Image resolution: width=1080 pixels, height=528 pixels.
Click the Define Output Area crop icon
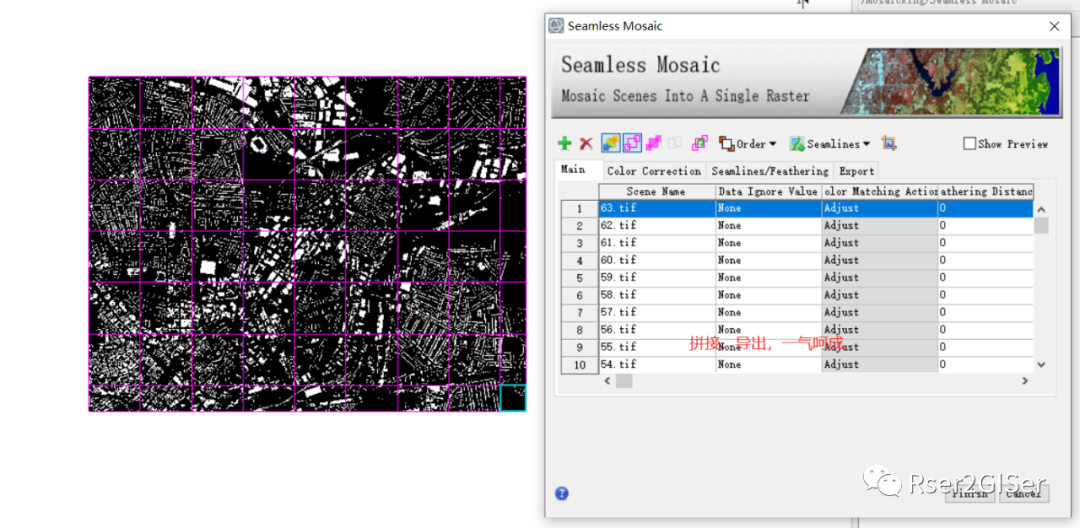tap(889, 143)
